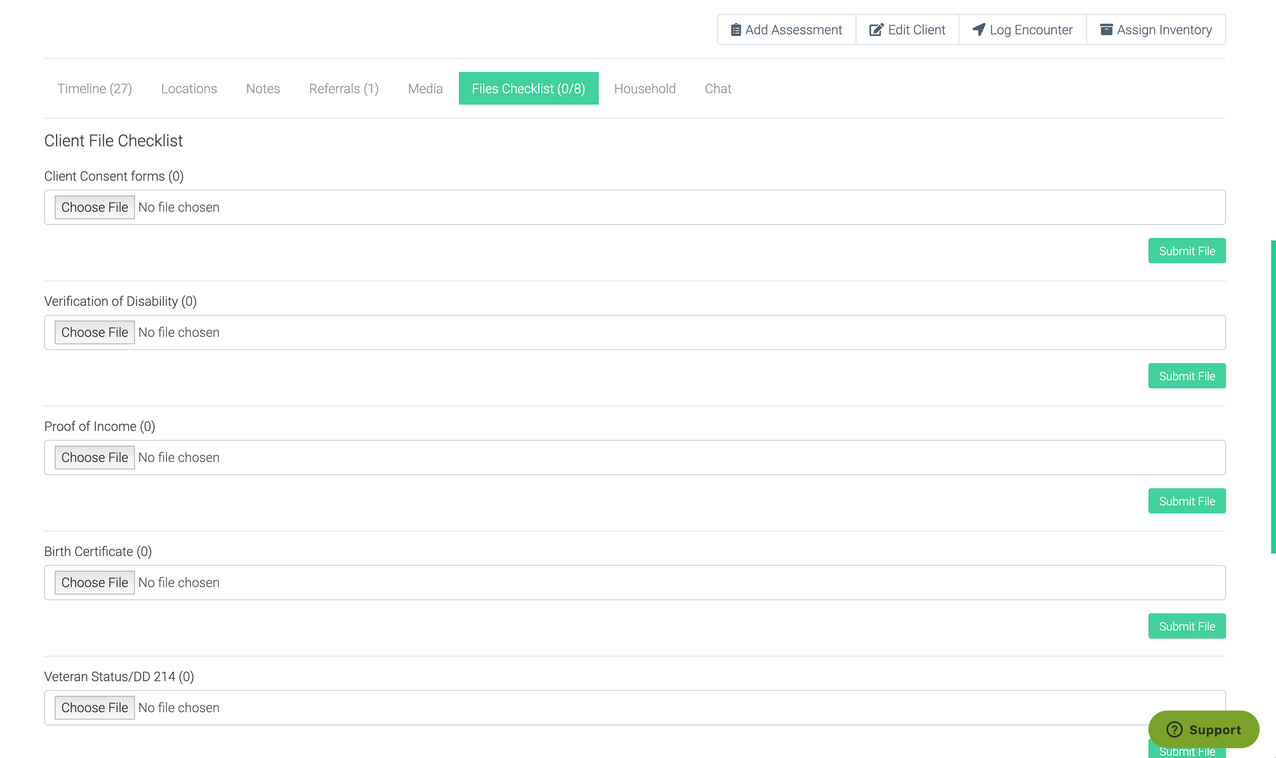The image size is (1276, 758).
Task: Click the Edit Client button label
Action: pos(917,30)
